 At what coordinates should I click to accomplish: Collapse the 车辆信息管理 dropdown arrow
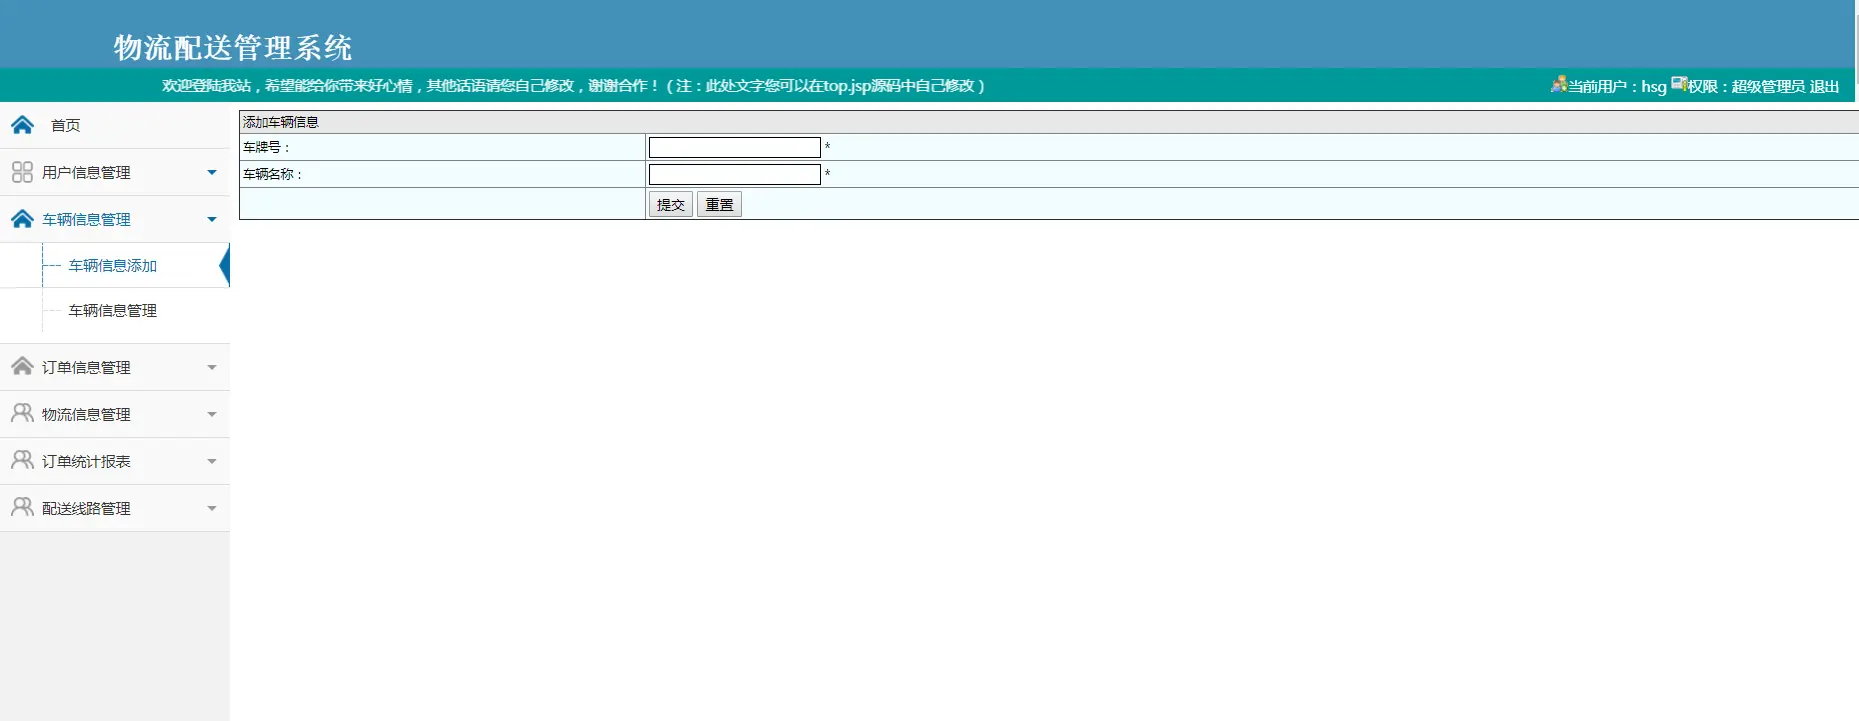pos(212,219)
